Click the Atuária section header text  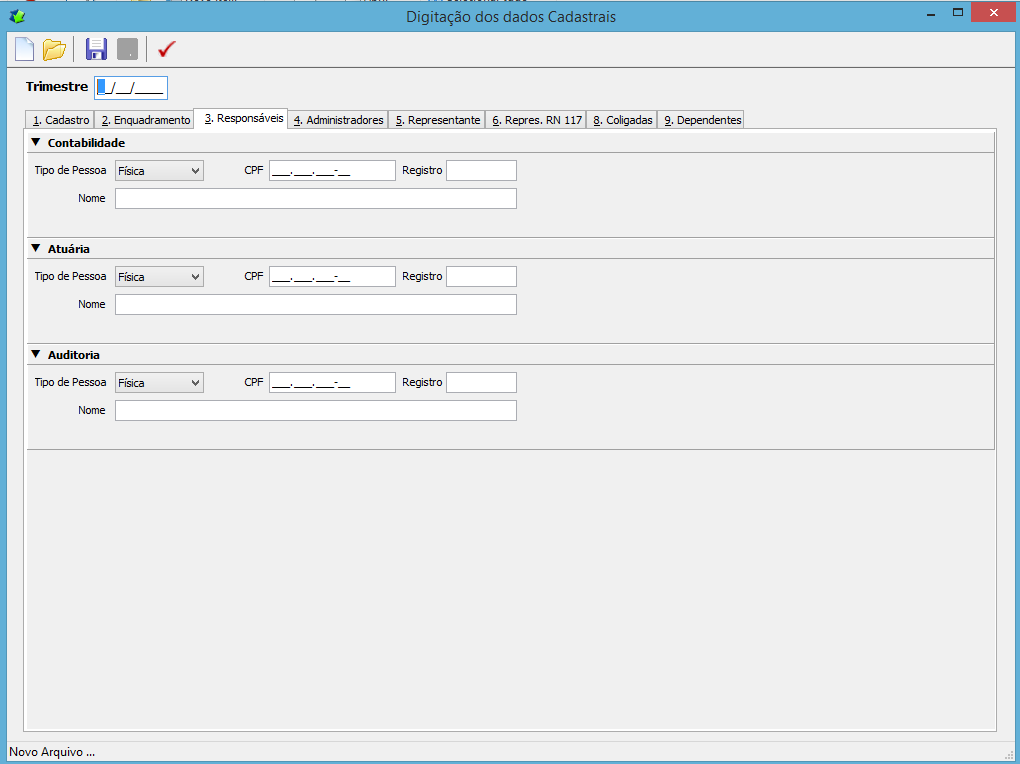click(68, 249)
